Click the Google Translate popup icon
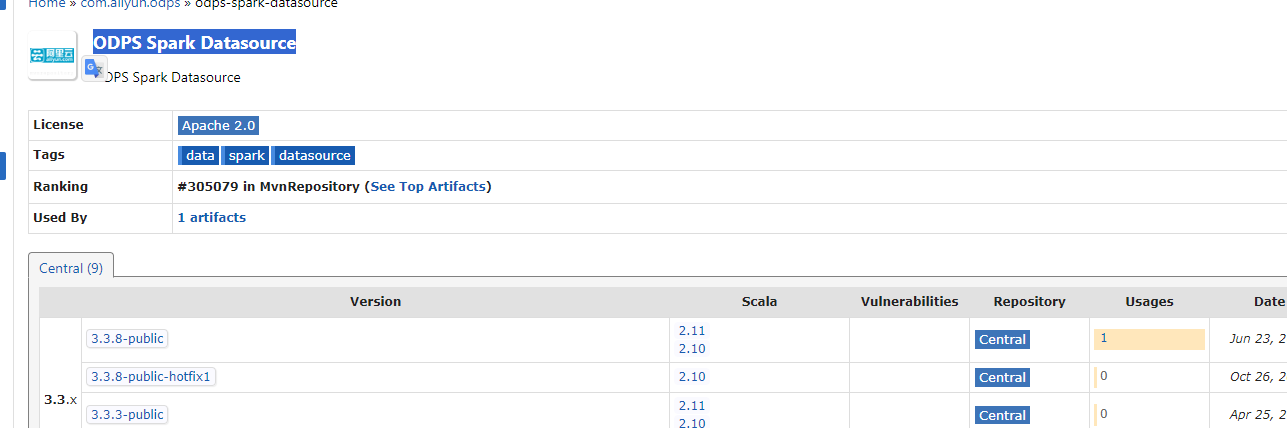1287x428 pixels. 94,68
